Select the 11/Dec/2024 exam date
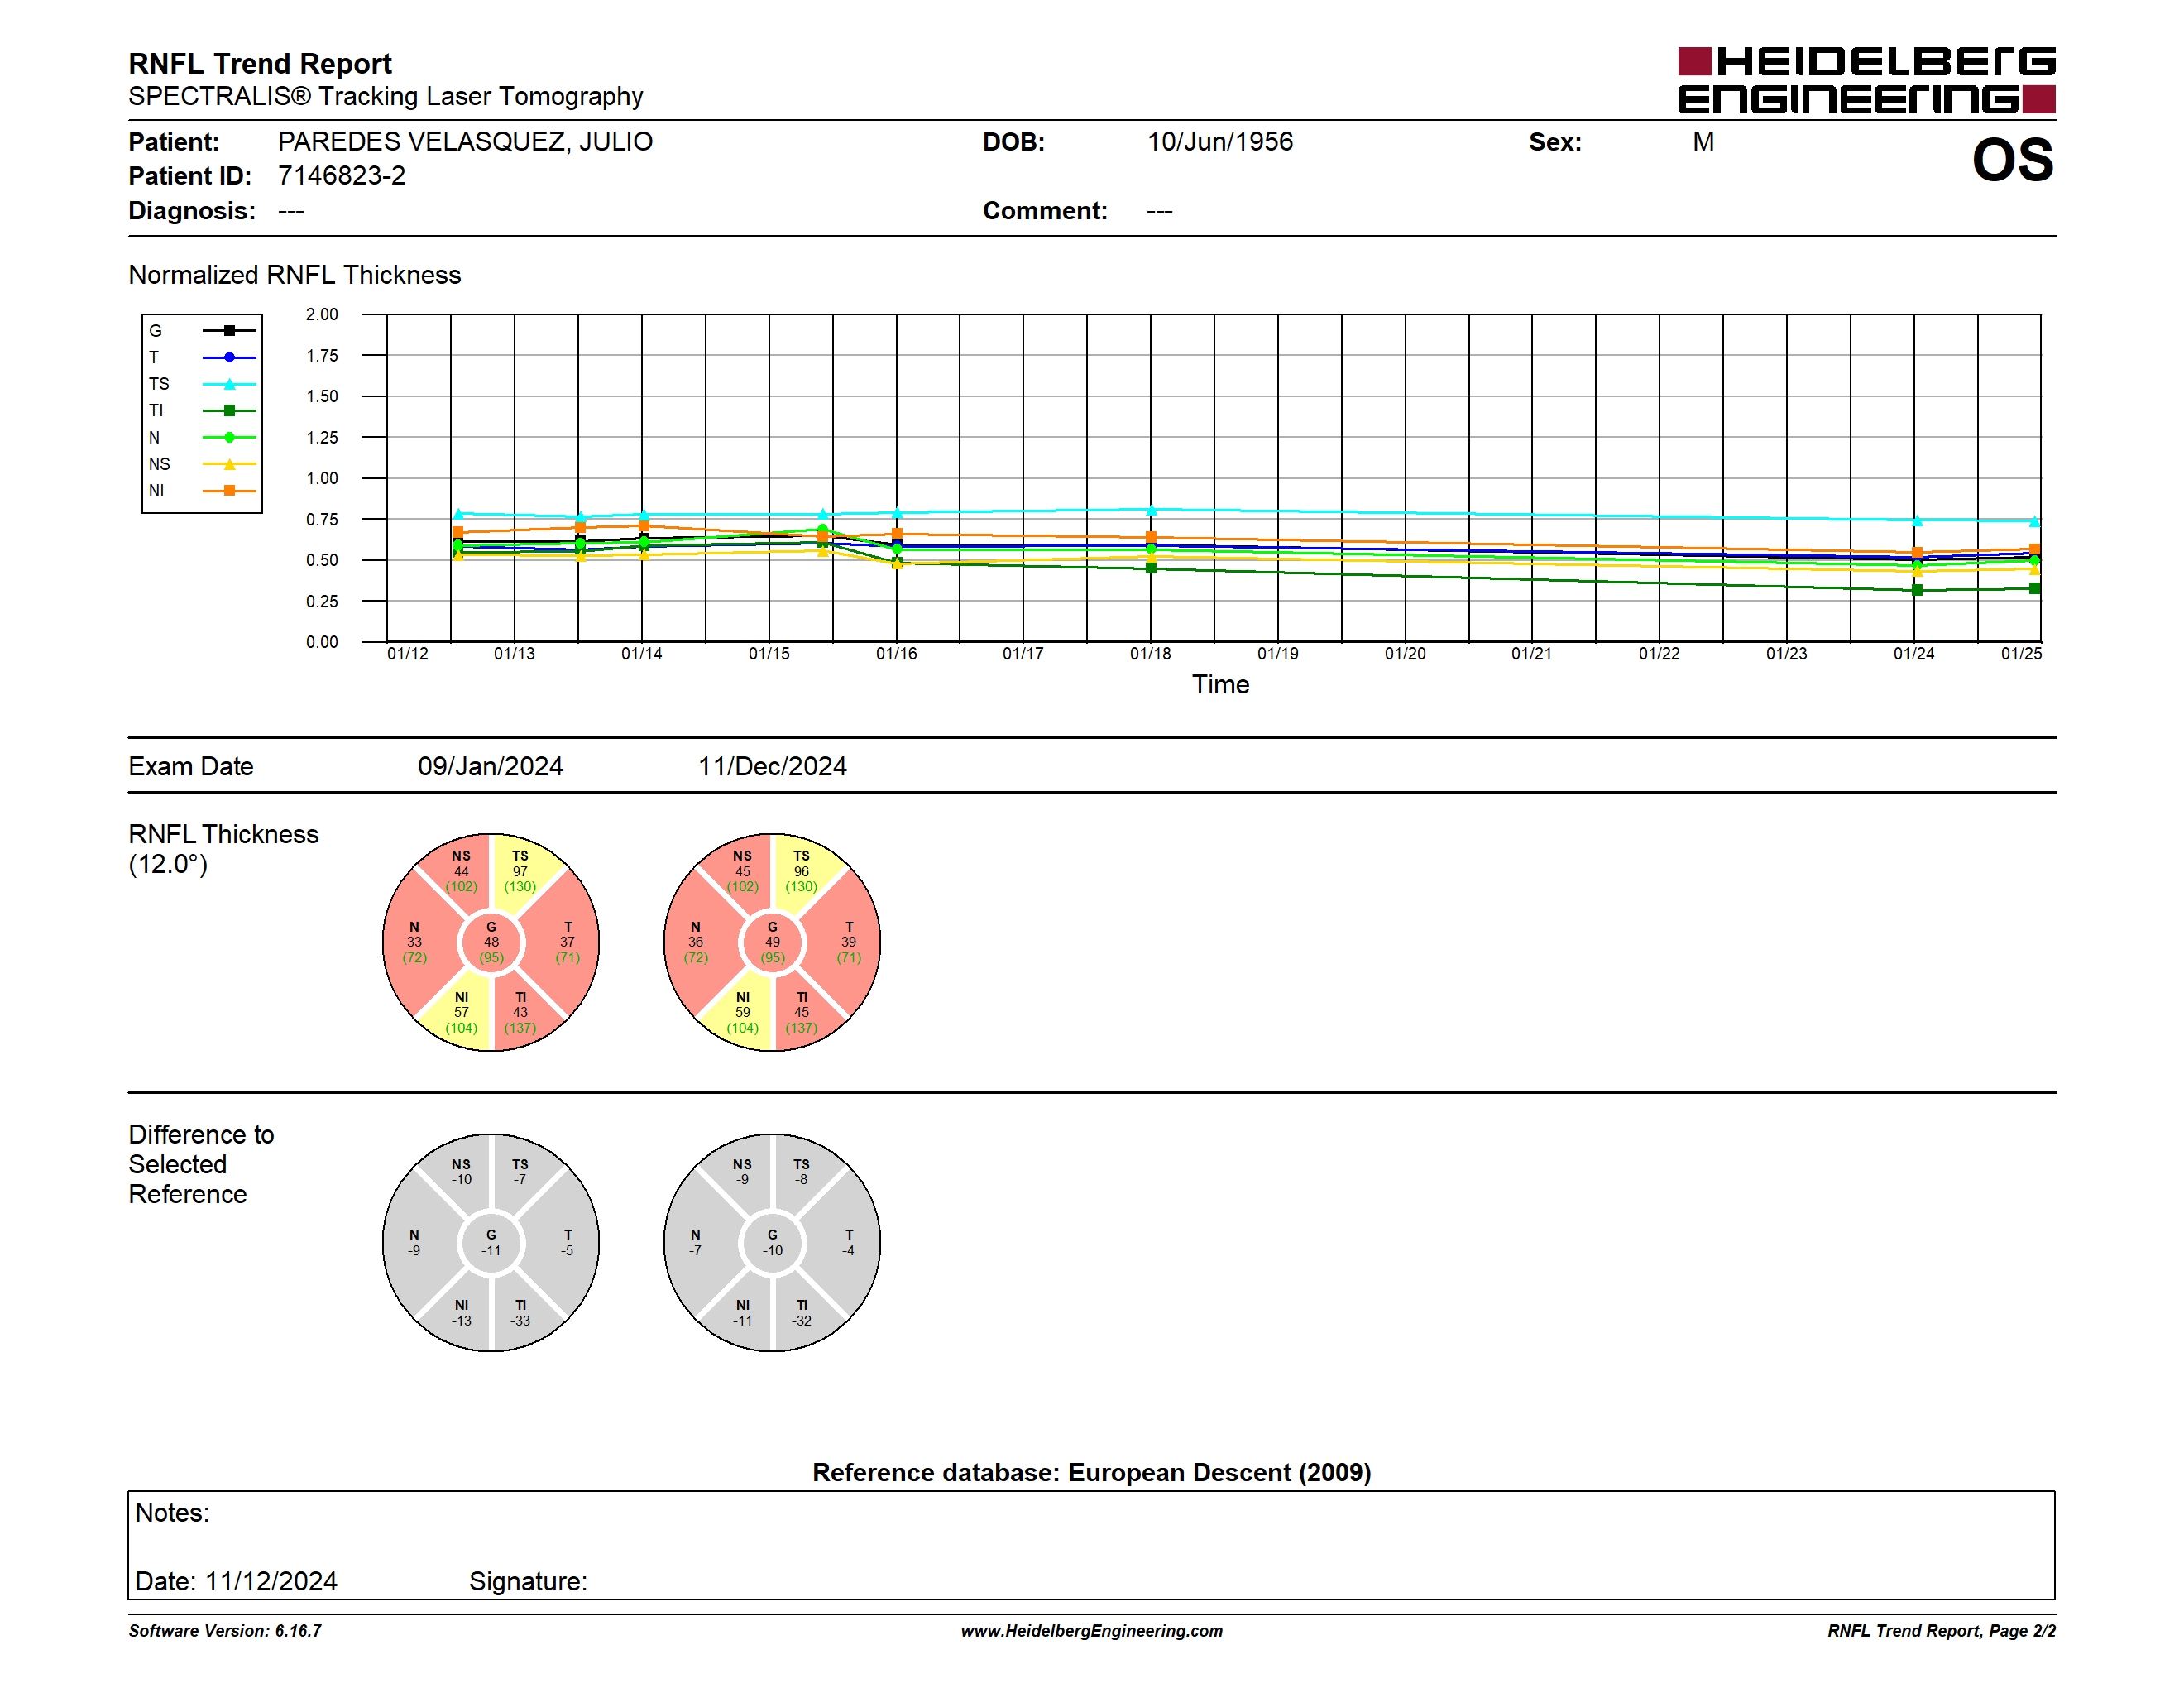 tap(772, 766)
